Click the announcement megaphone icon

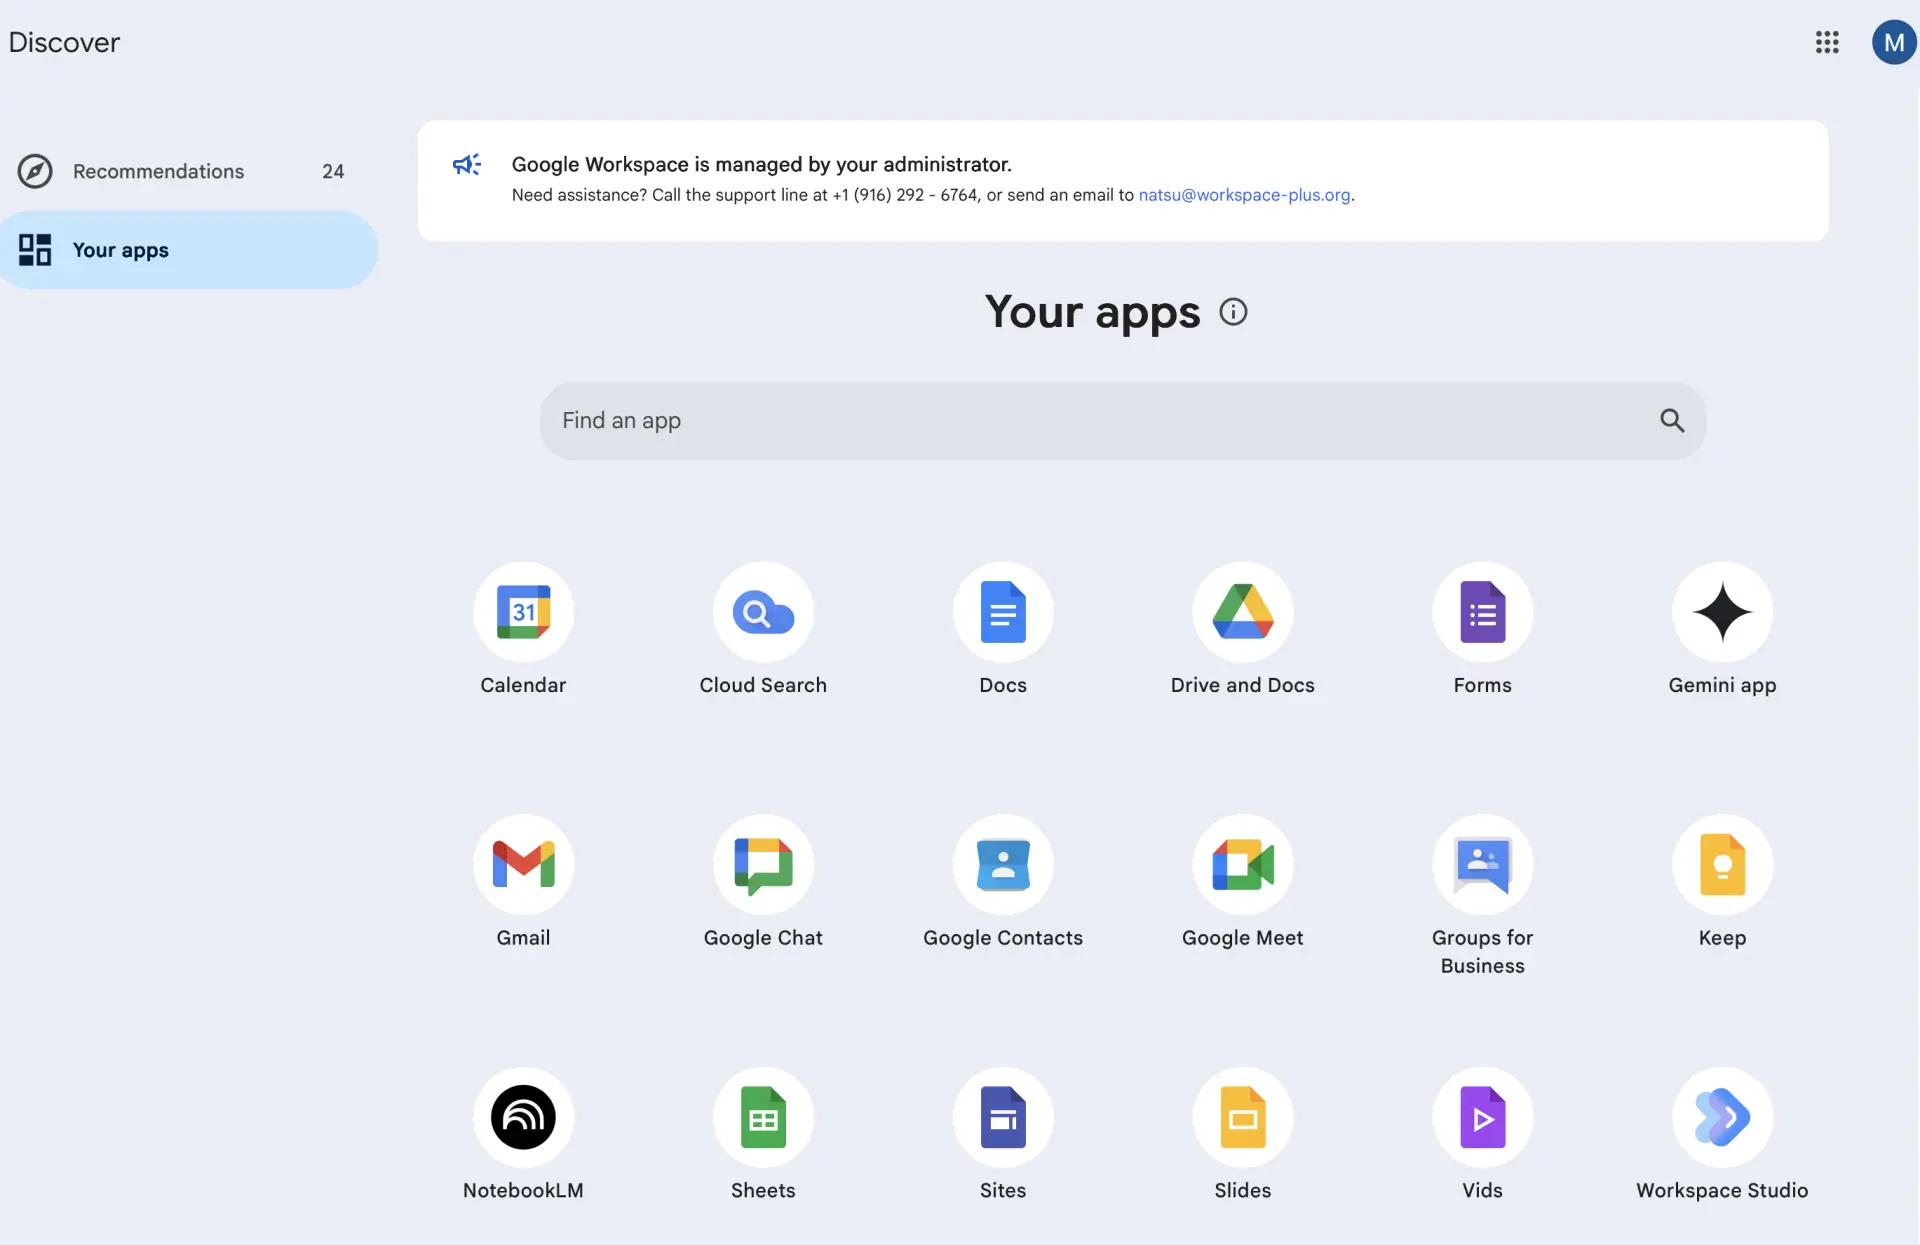click(x=467, y=164)
